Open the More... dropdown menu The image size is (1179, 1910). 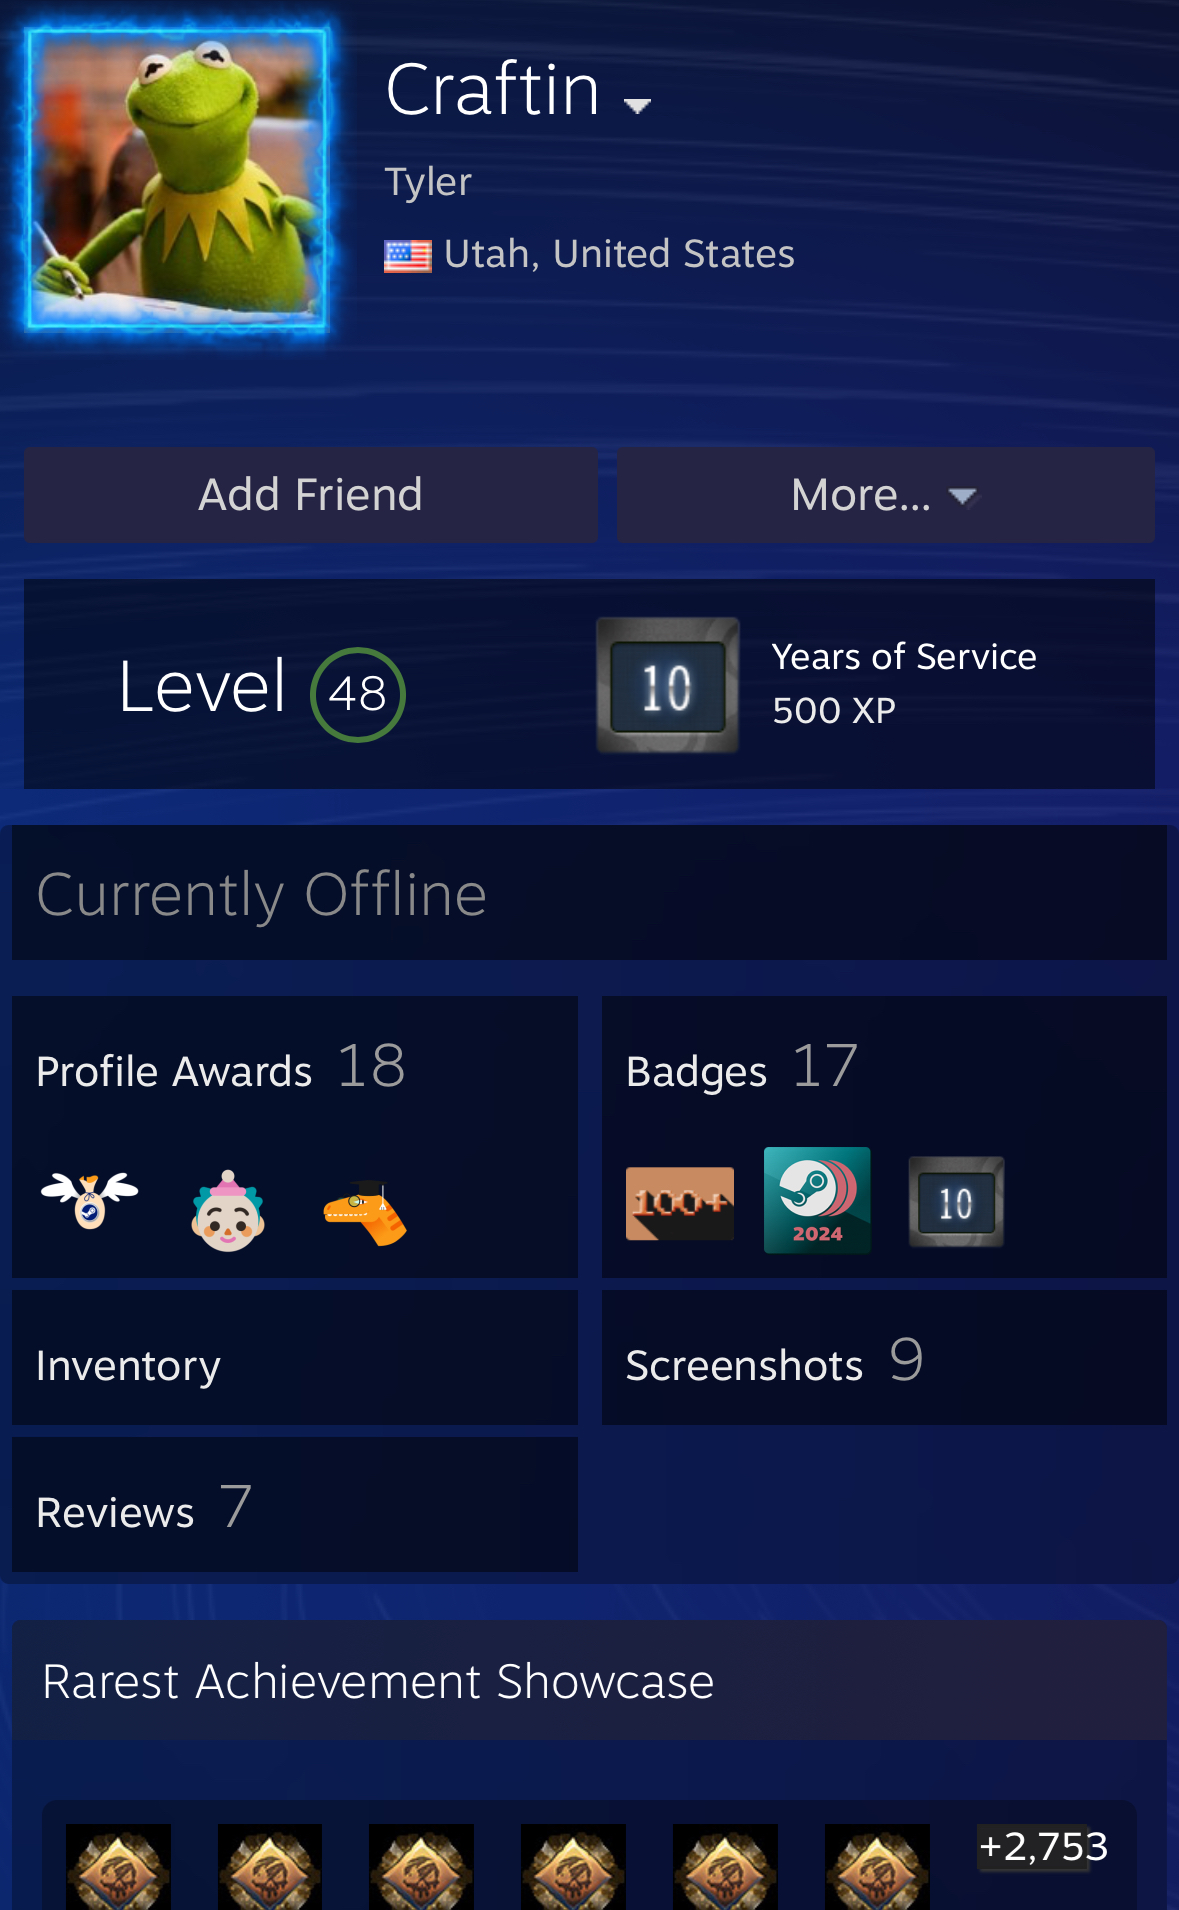(886, 495)
